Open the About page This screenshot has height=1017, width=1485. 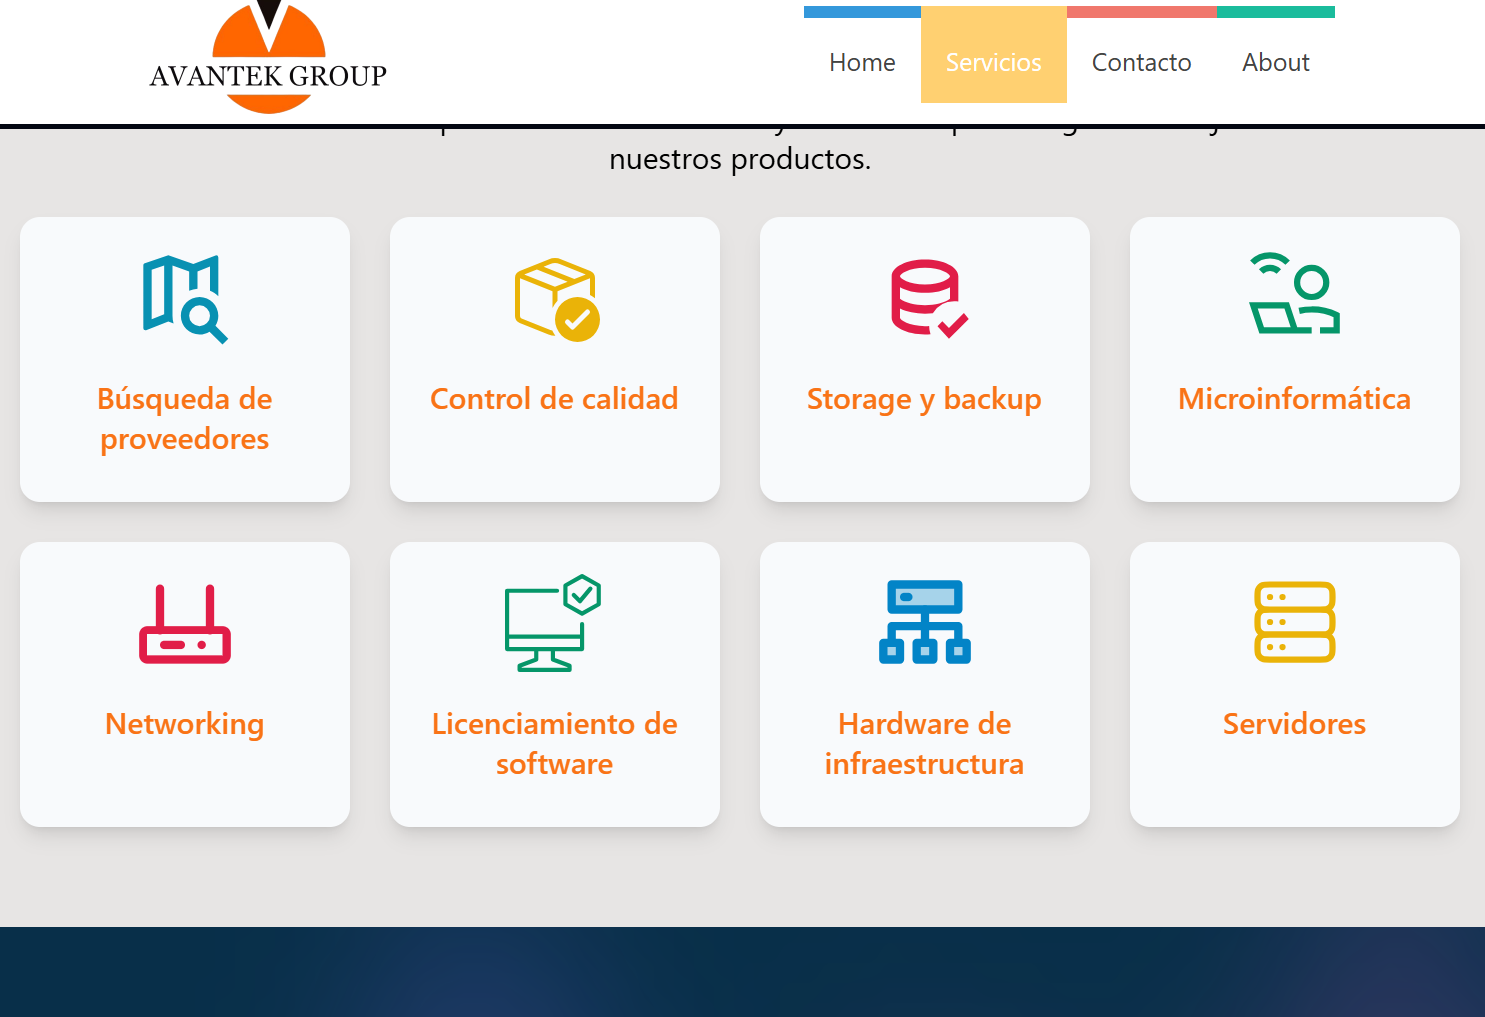pyautogui.click(x=1276, y=62)
